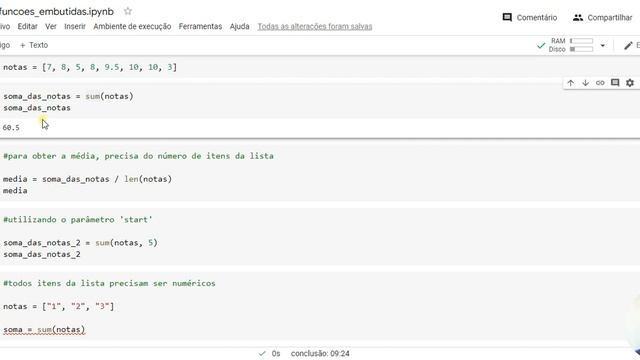Click the connected checkmark beside RAM
This screenshot has height=360, width=640.
(541, 45)
